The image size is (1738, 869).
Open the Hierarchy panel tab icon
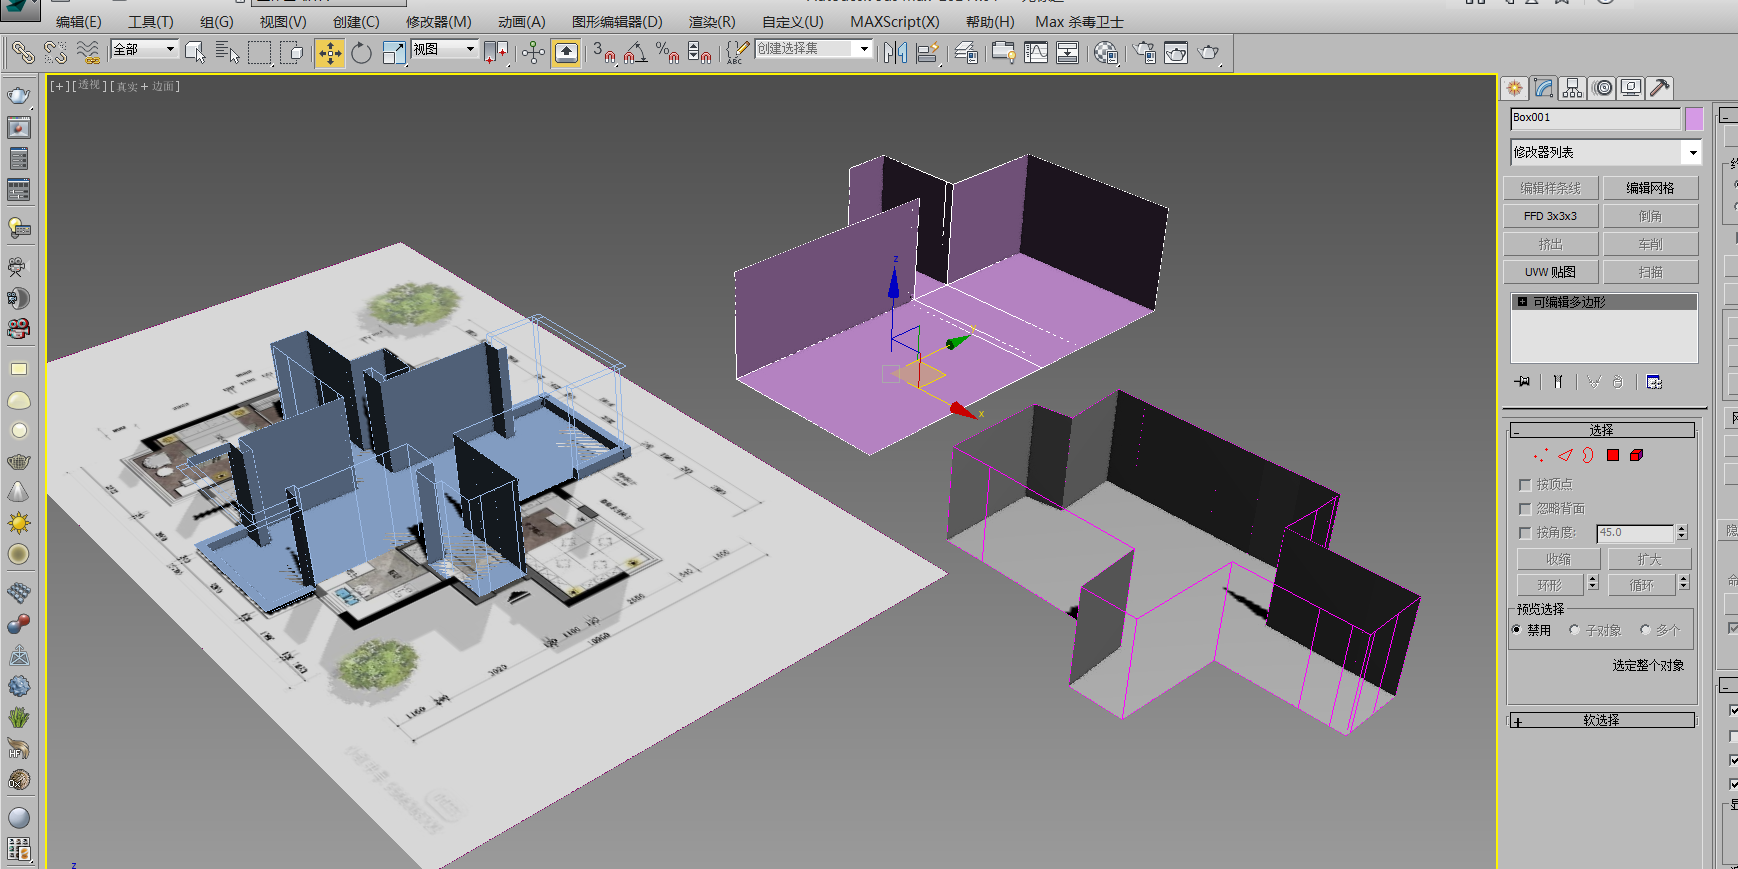tap(1572, 88)
